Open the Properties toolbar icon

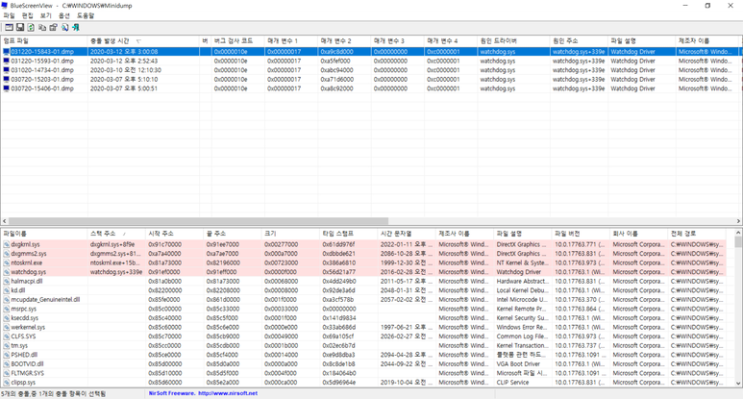(x=53, y=27)
